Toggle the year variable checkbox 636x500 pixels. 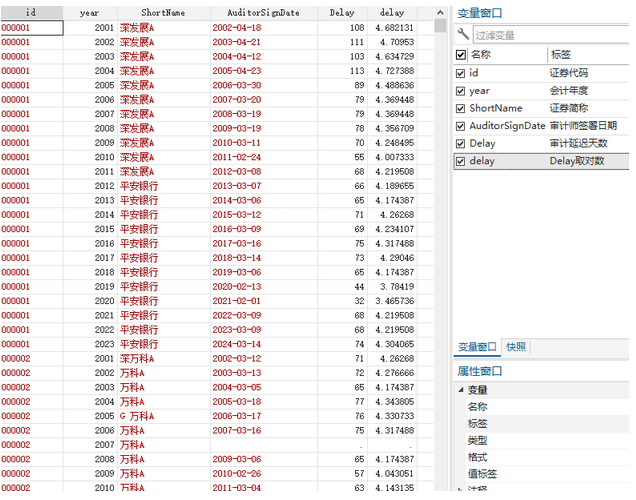[460, 91]
